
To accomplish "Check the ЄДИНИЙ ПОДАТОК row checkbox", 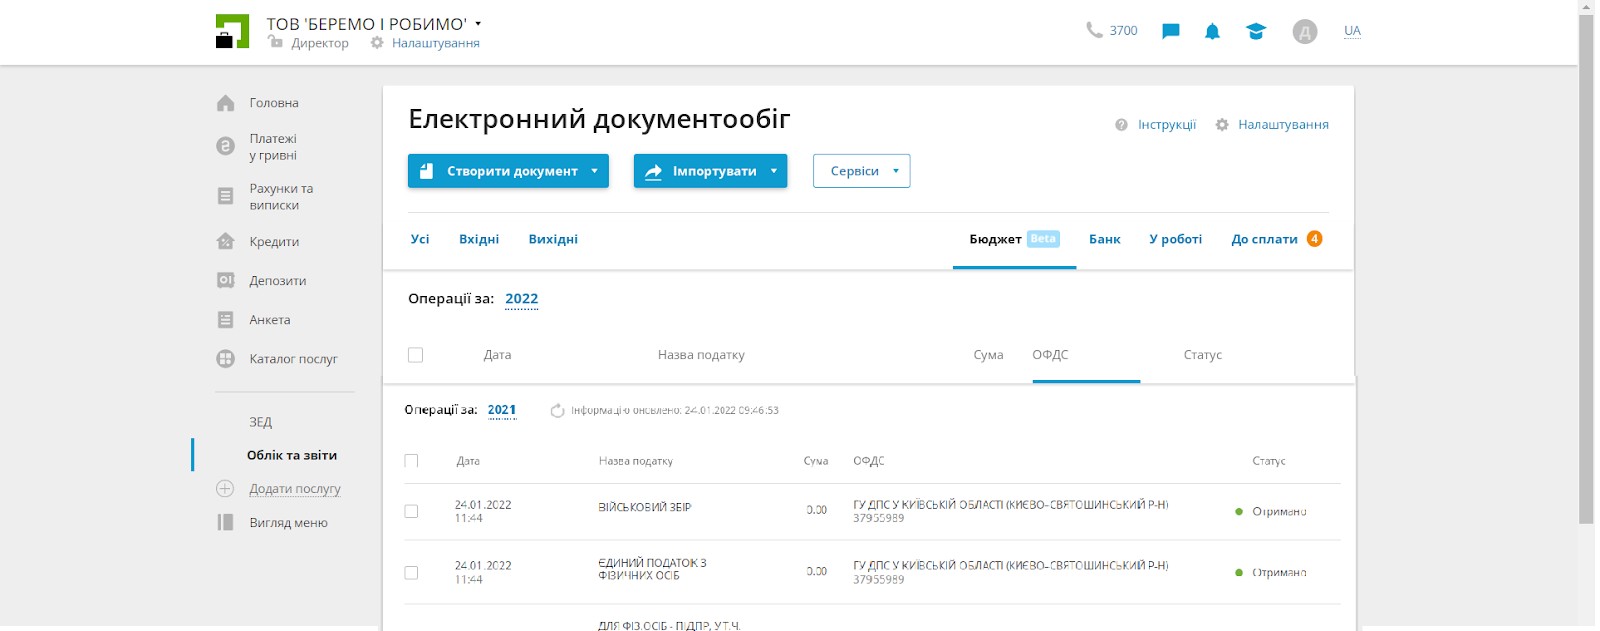I will [x=411, y=573].
